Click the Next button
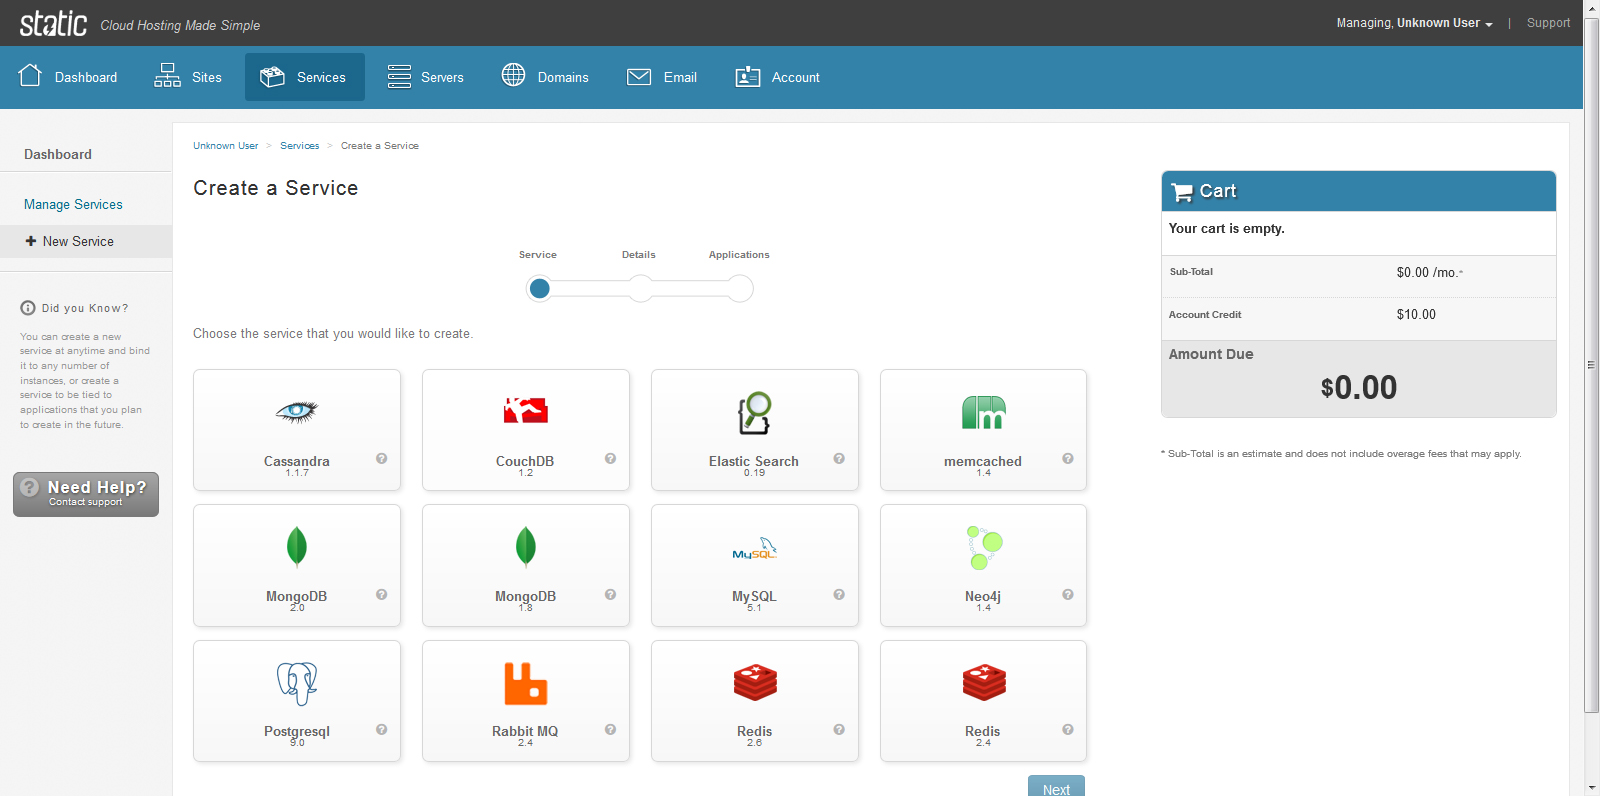 pyautogui.click(x=1056, y=787)
